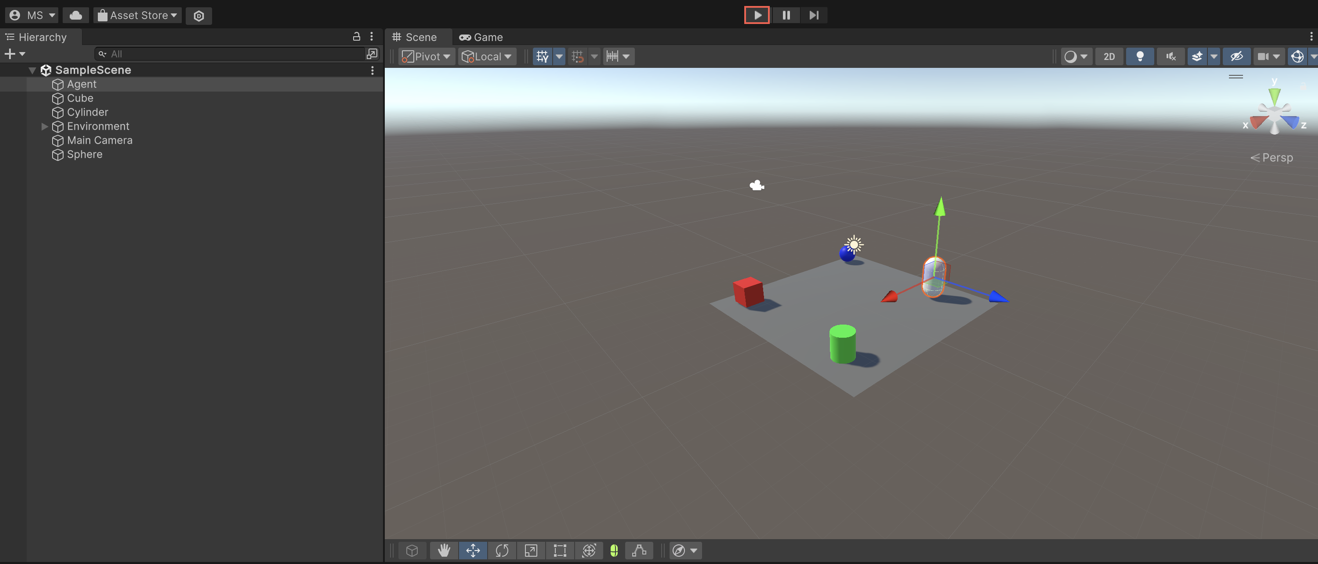Image resolution: width=1318 pixels, height=564 pixels.
Task: Select the Scene tab
Action: tap(415, 37)
